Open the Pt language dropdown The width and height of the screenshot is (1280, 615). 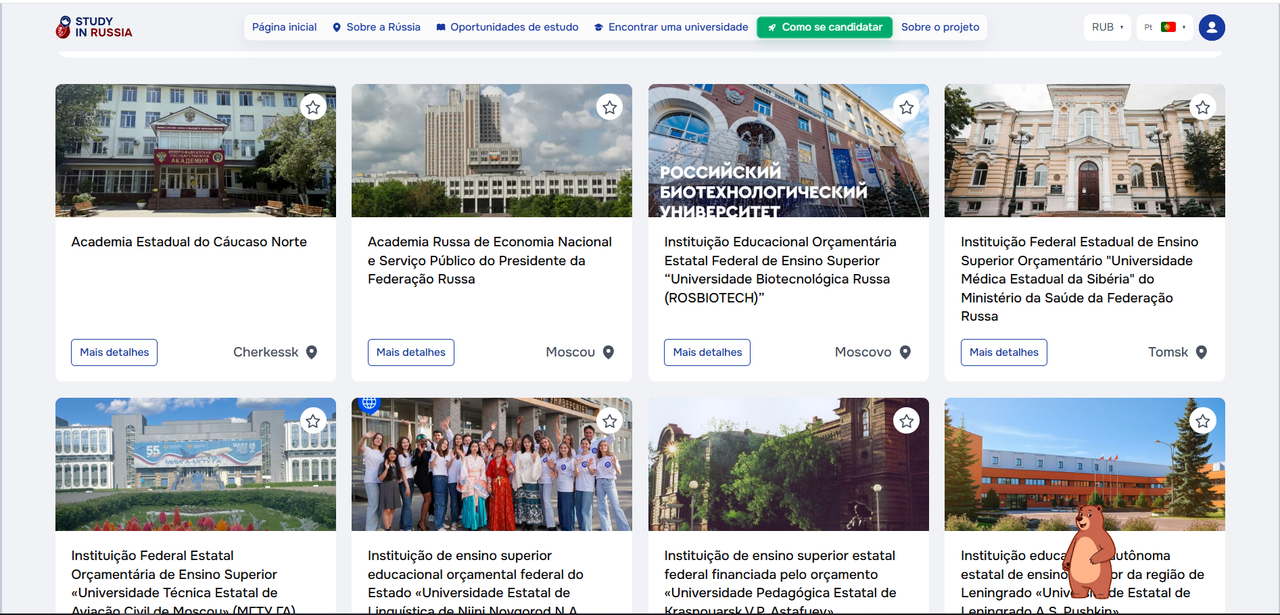pos(1165,27)
